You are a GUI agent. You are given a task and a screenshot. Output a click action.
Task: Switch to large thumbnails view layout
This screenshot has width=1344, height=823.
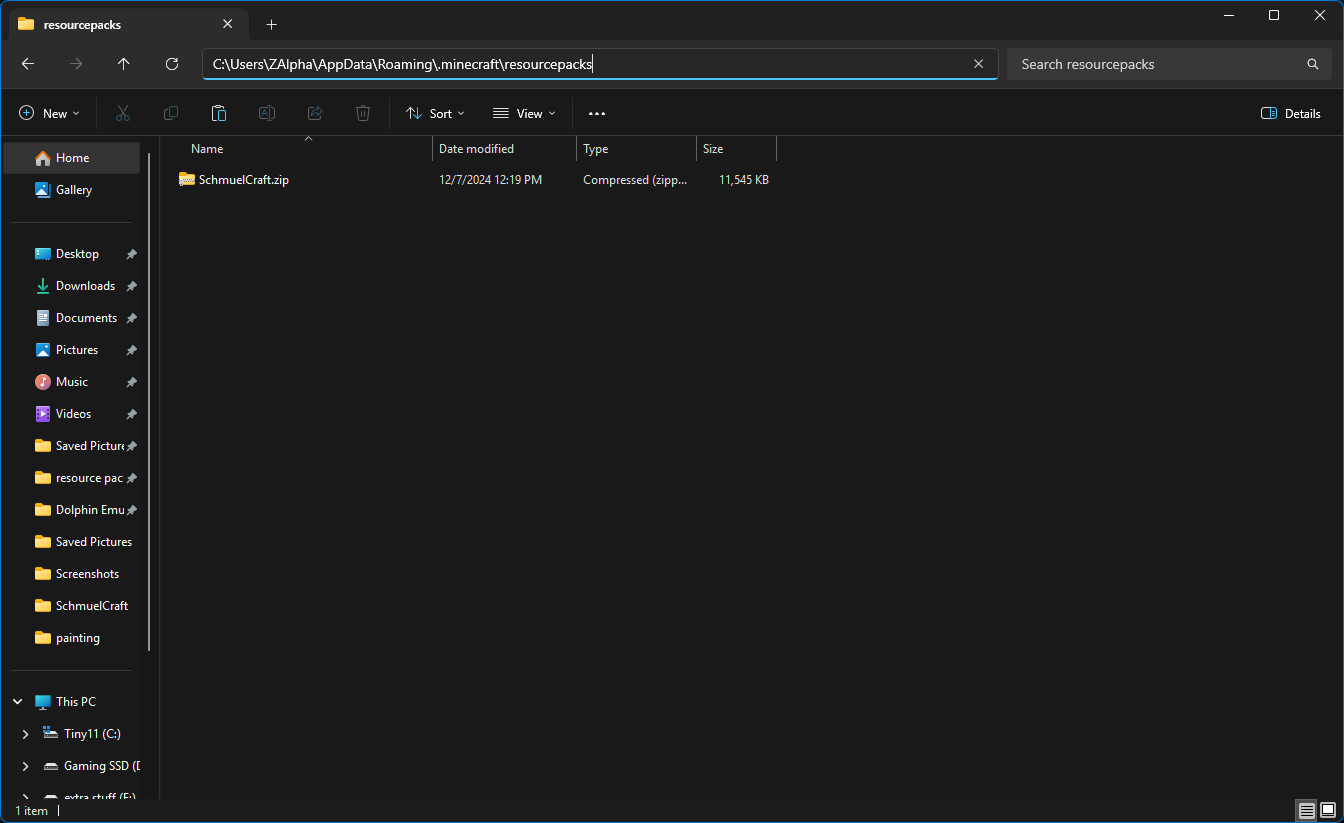1328,810
